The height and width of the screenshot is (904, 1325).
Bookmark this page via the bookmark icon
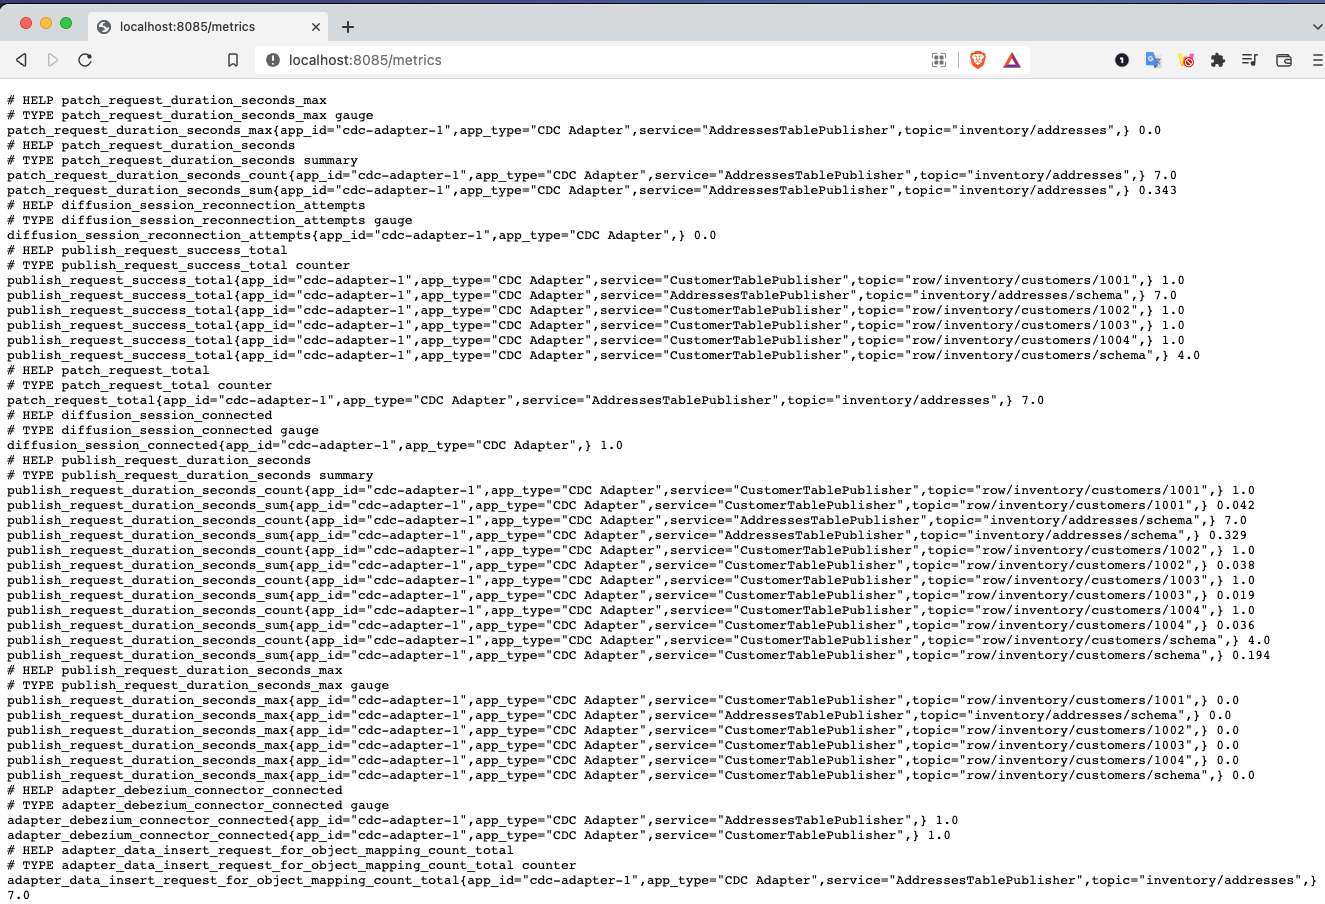coord(233,60)
